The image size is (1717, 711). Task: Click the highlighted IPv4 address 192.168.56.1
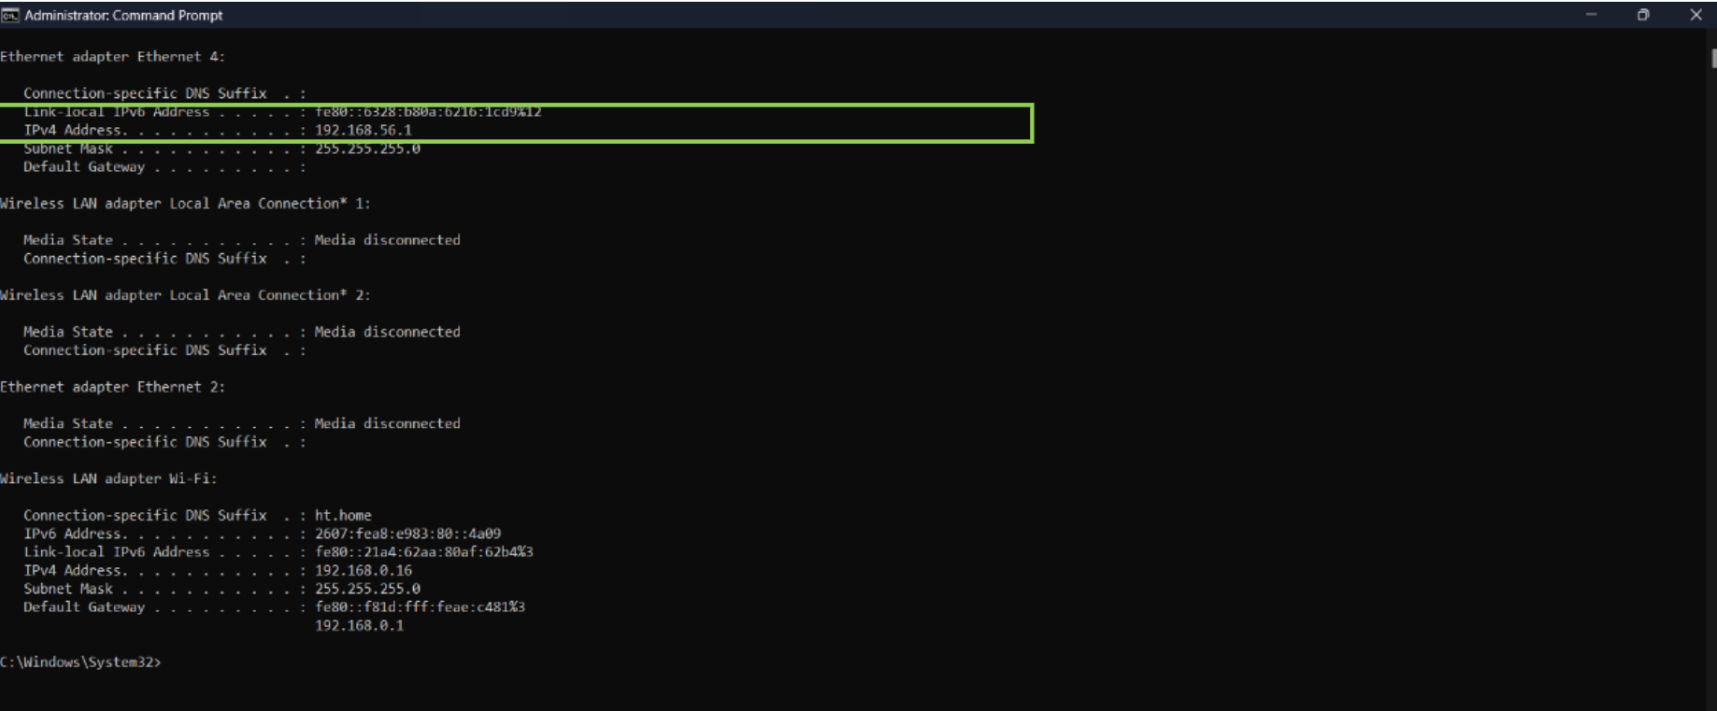pyautogui.click(x=363, y=130)
